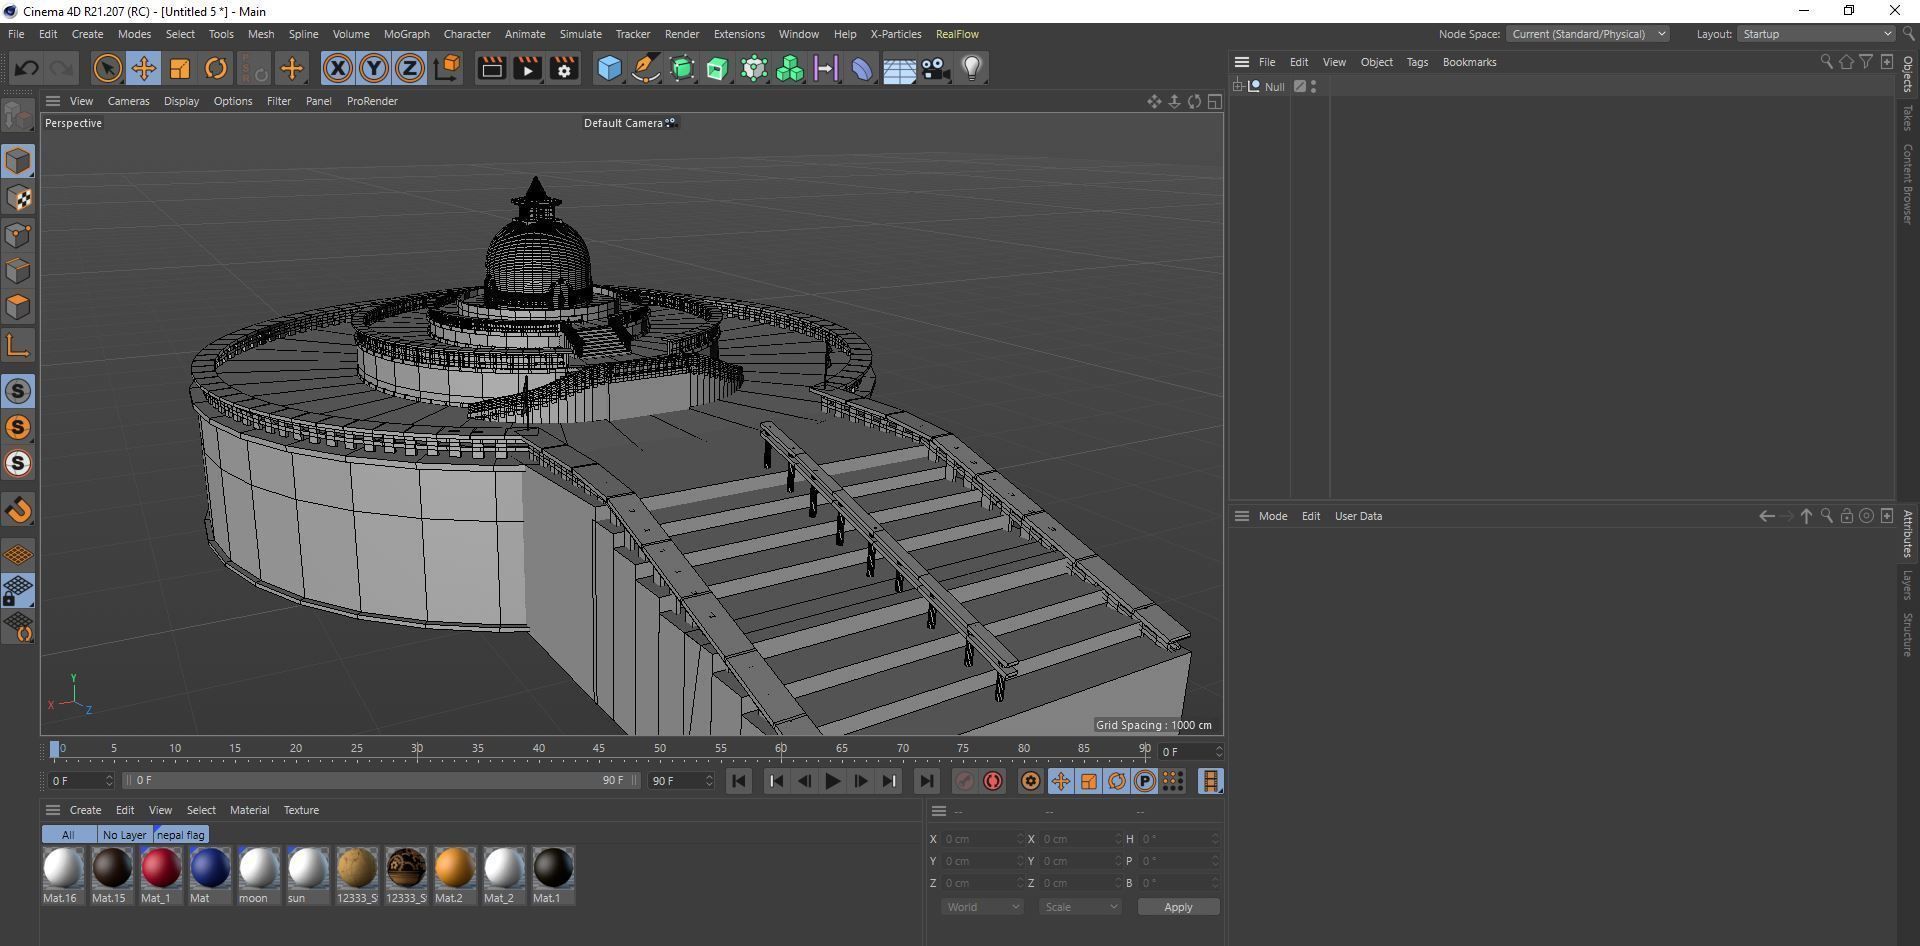Expand the Null object hierarchy
Screen dimensions: 1920x946
click(1238, 86)
